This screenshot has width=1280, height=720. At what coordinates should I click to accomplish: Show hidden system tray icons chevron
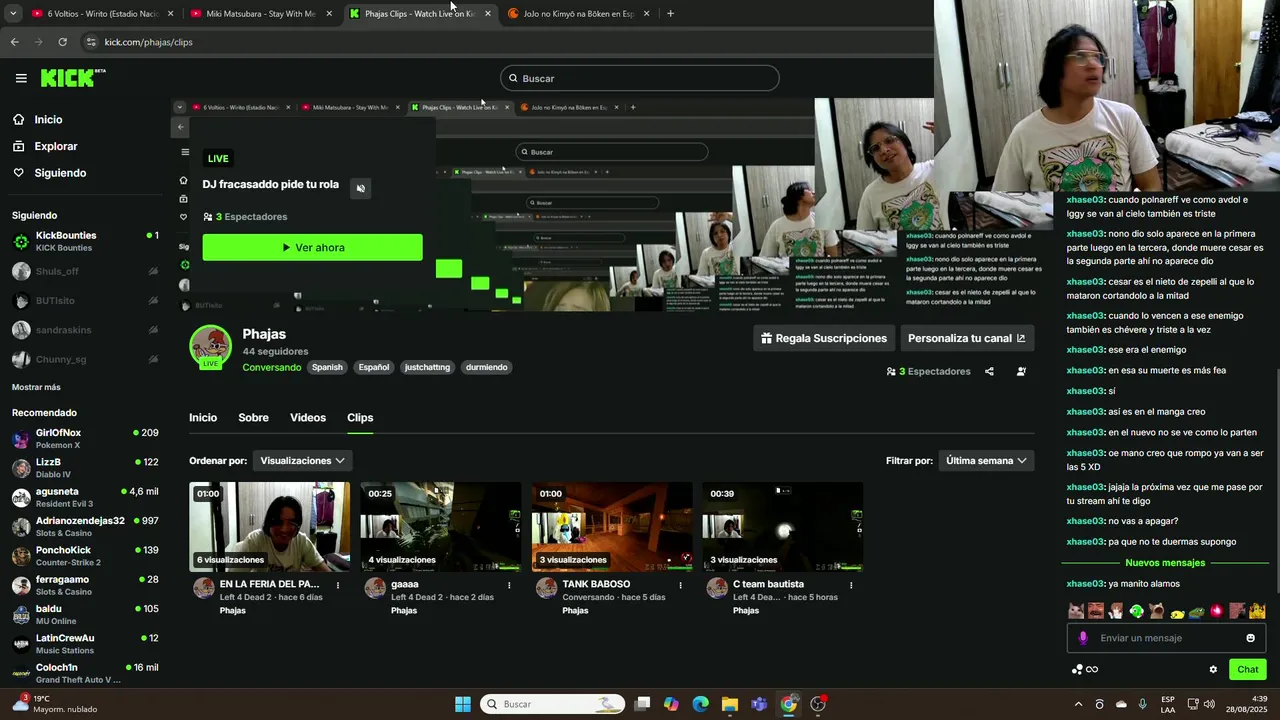click(1078, 704)
